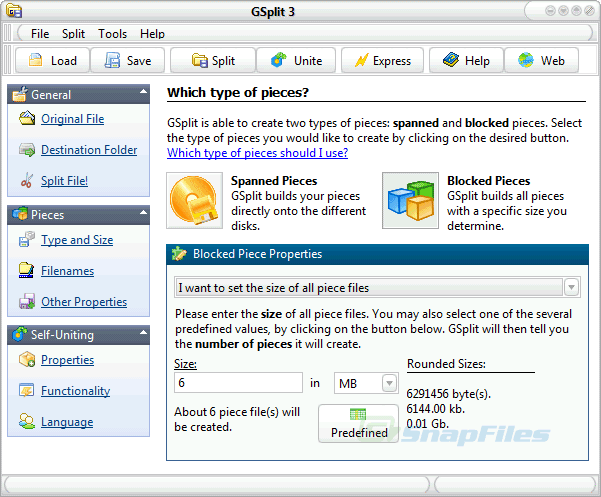Open 'Which type of pieces should I use?' link

pyautogui.click(x=257, y=153)
